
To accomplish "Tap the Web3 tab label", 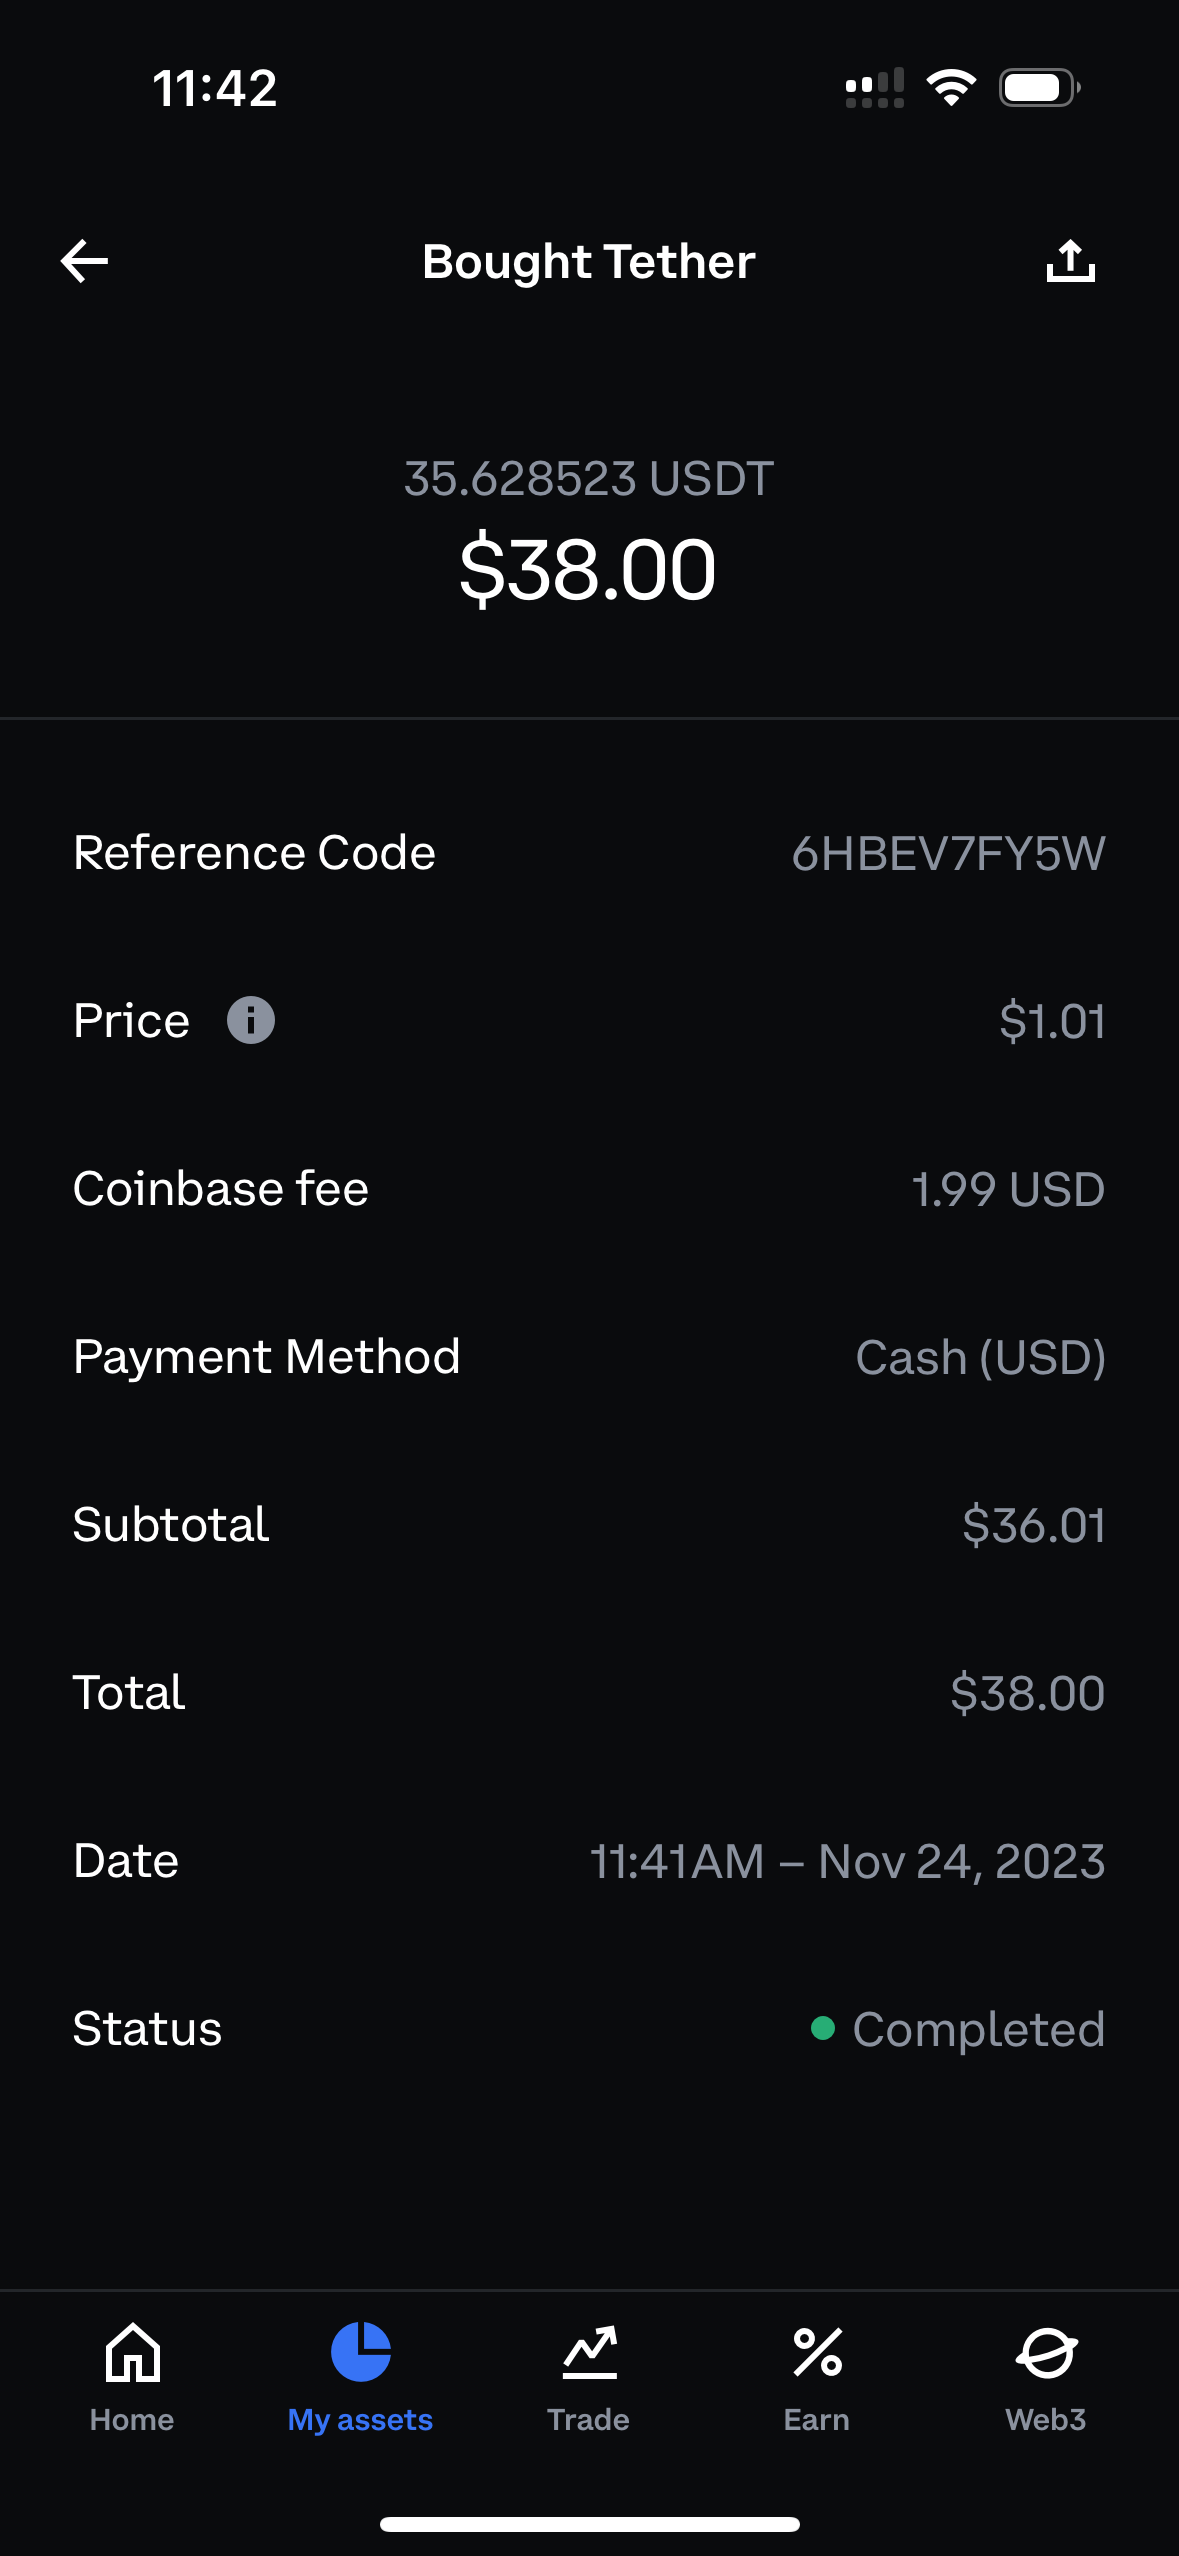I will [1046, 2420].
